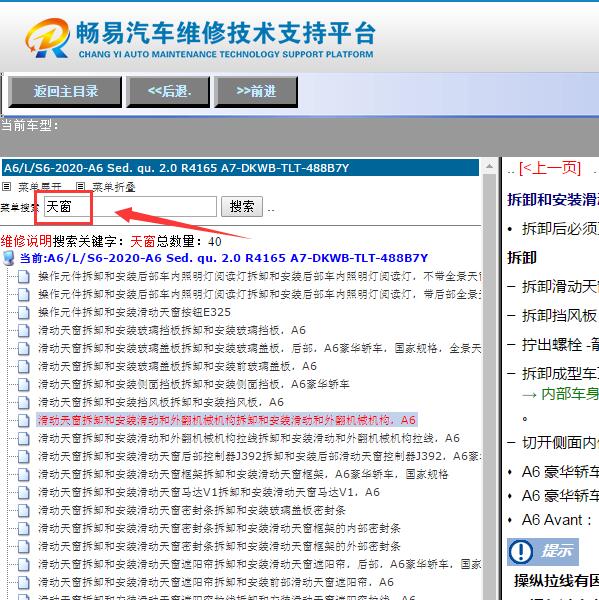Open 拆卸和安装前玻璃盖板，A6 entry

pyautogui.click(x=177, y=366)
